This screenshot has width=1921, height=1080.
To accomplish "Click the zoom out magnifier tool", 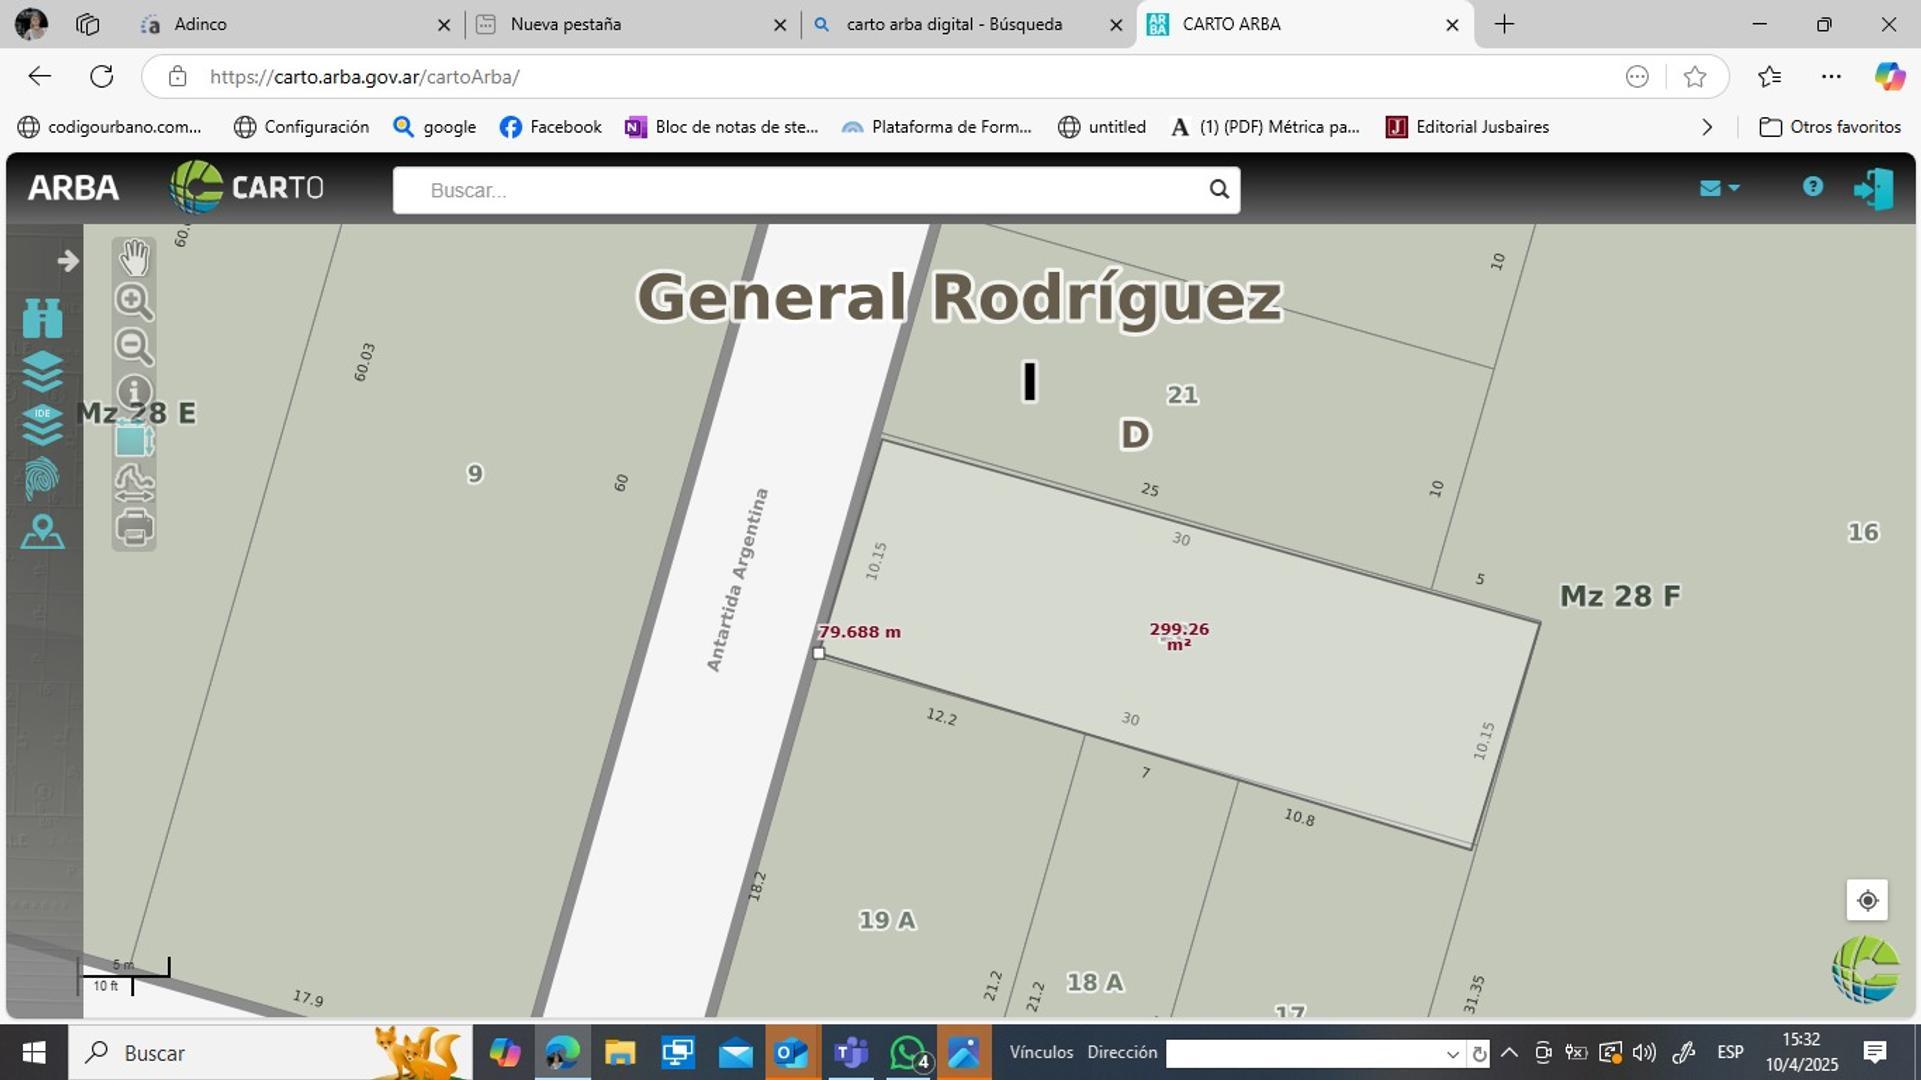I will [x=134, y=347].
